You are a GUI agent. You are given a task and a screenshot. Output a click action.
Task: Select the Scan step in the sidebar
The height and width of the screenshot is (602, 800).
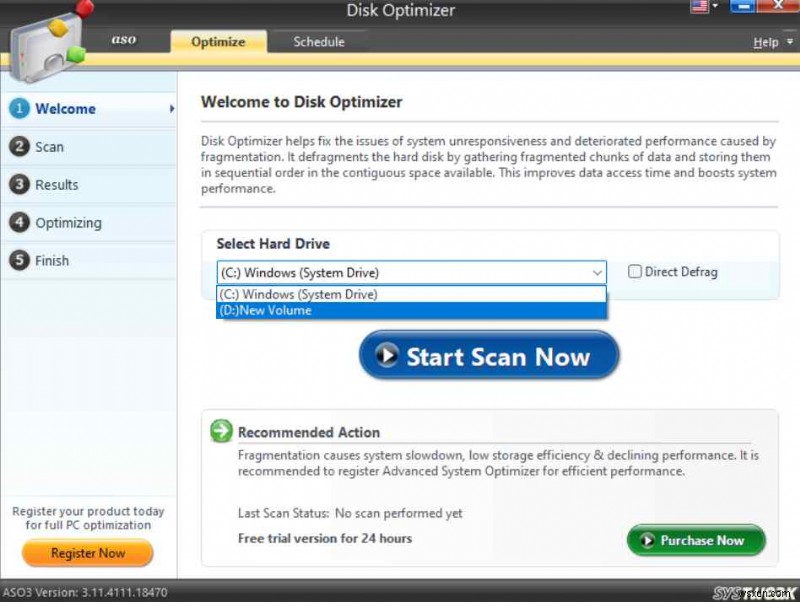(x=22, y=146)
